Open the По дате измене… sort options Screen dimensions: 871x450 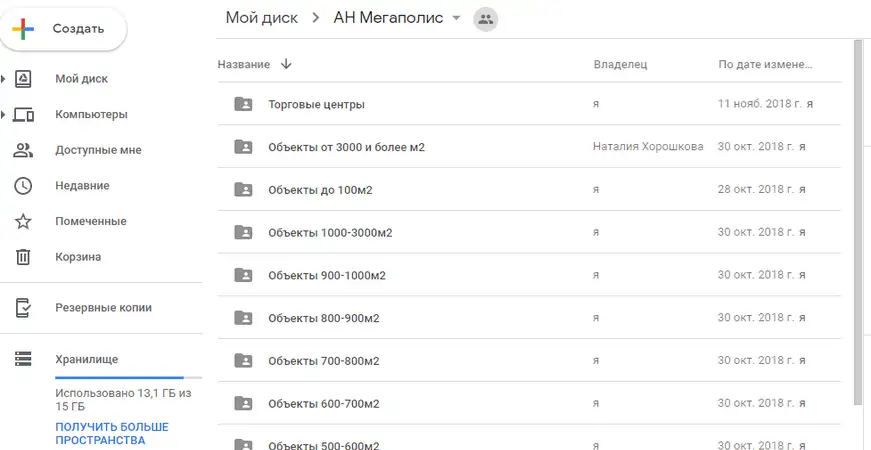coord(765,64)
